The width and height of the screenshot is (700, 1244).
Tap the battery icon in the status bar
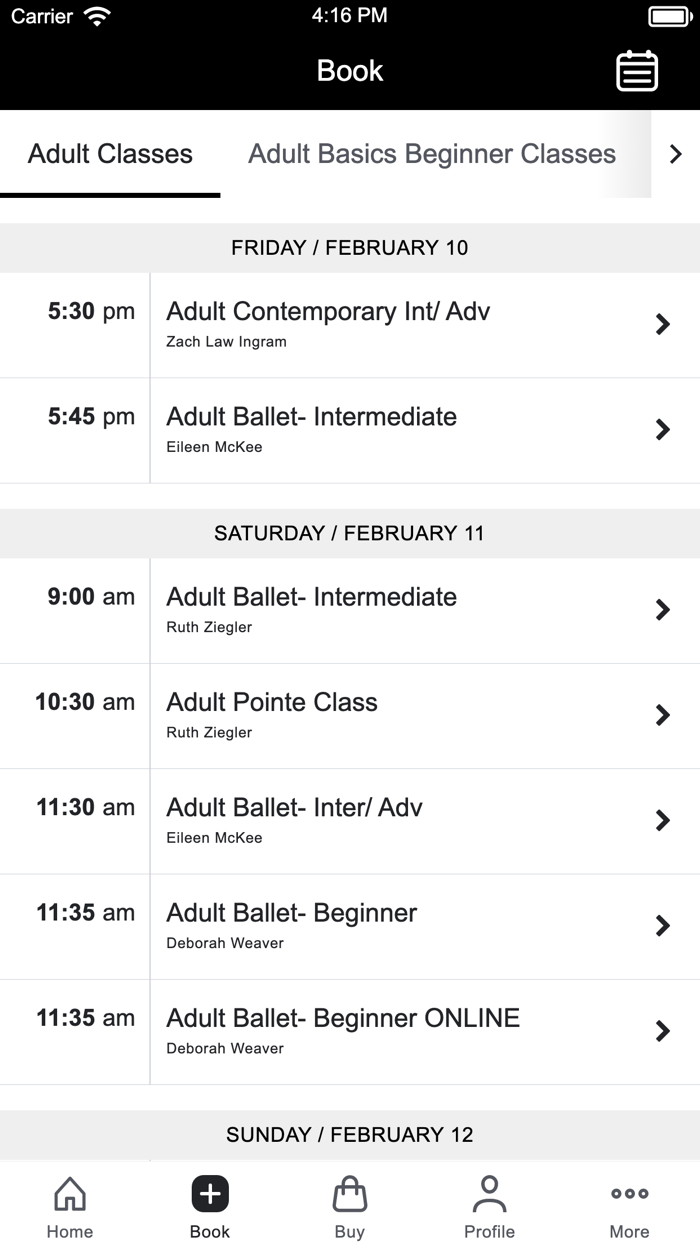(x=664, y=15)
